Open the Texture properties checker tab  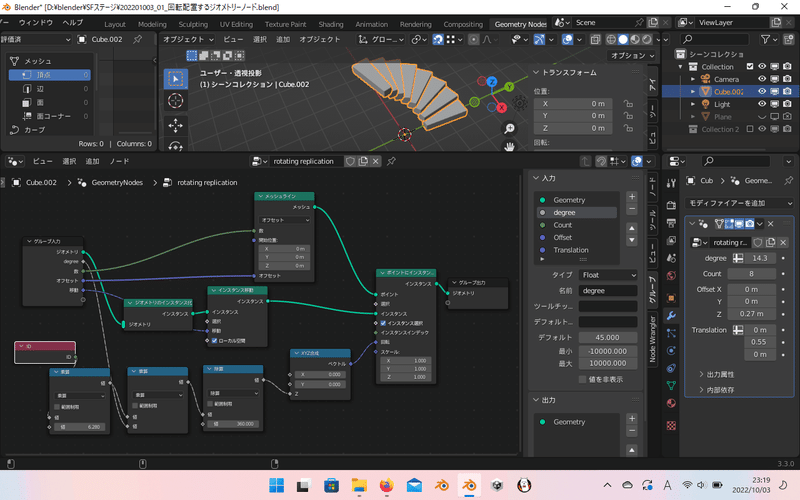671,426
